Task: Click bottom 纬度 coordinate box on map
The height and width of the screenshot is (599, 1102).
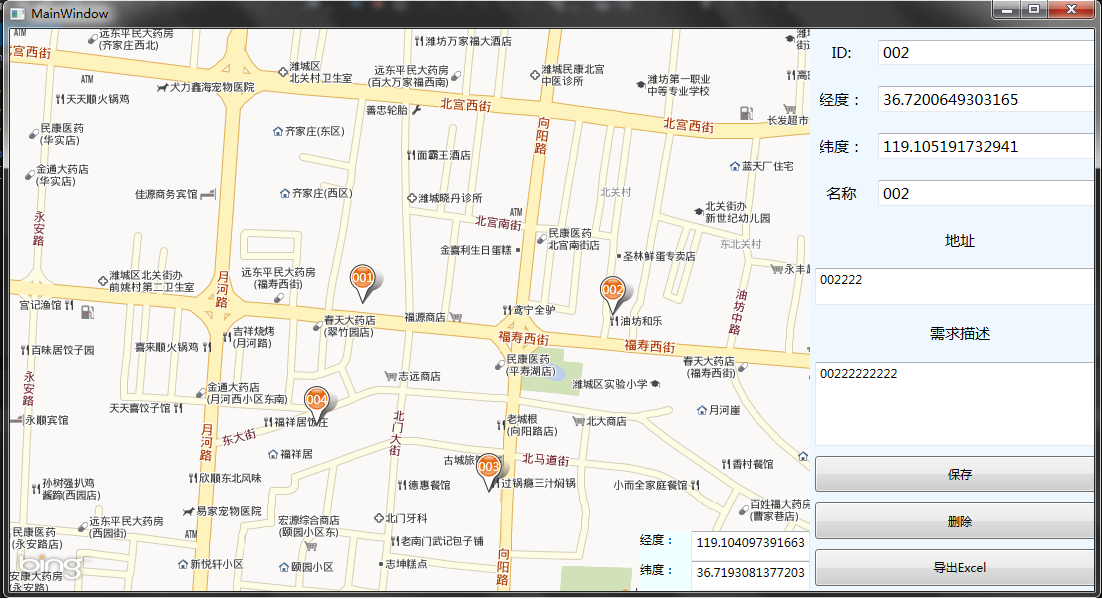Action: coord(749,573)
